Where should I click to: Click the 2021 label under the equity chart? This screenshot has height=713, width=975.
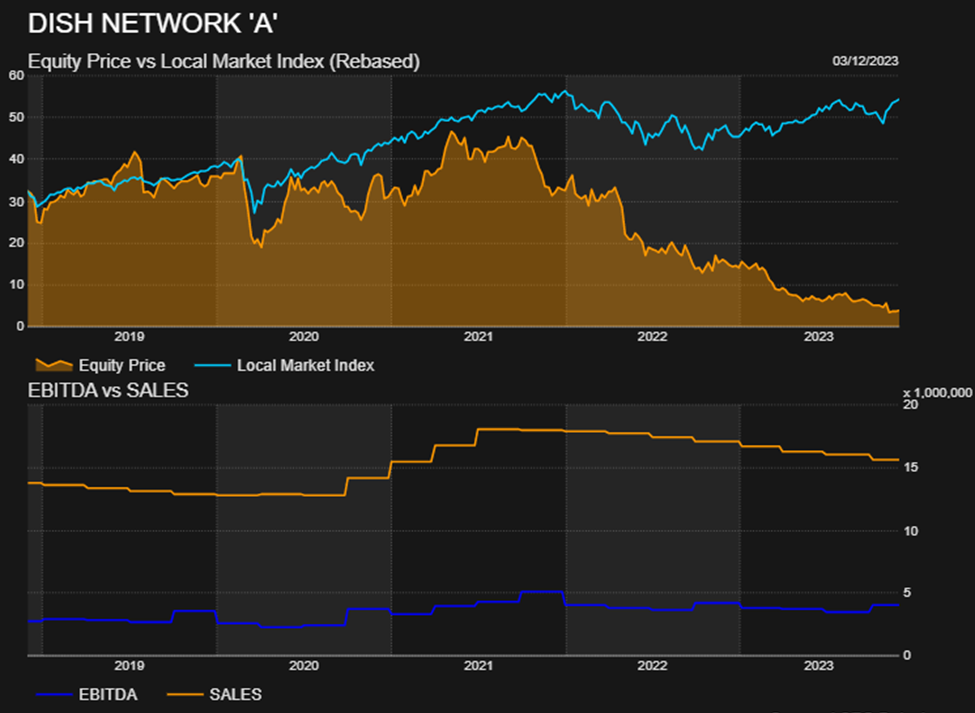point(478,337)
